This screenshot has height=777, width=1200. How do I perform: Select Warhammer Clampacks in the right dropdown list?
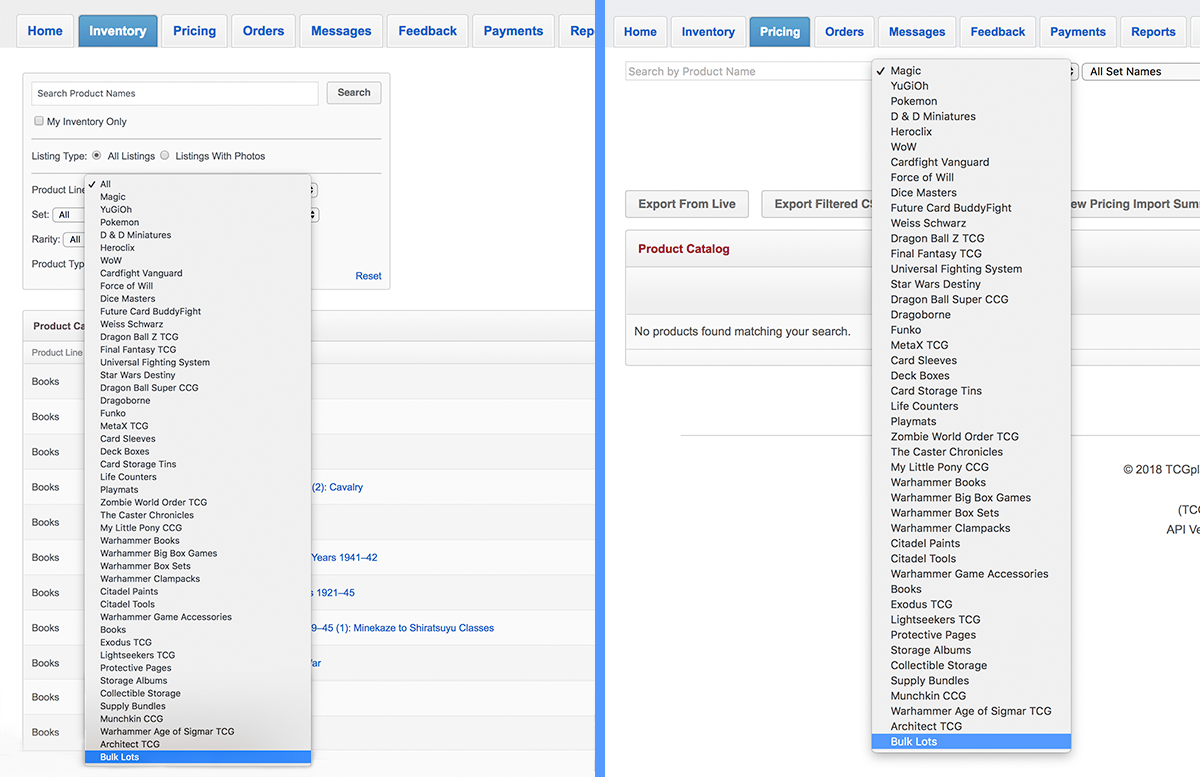971,528
